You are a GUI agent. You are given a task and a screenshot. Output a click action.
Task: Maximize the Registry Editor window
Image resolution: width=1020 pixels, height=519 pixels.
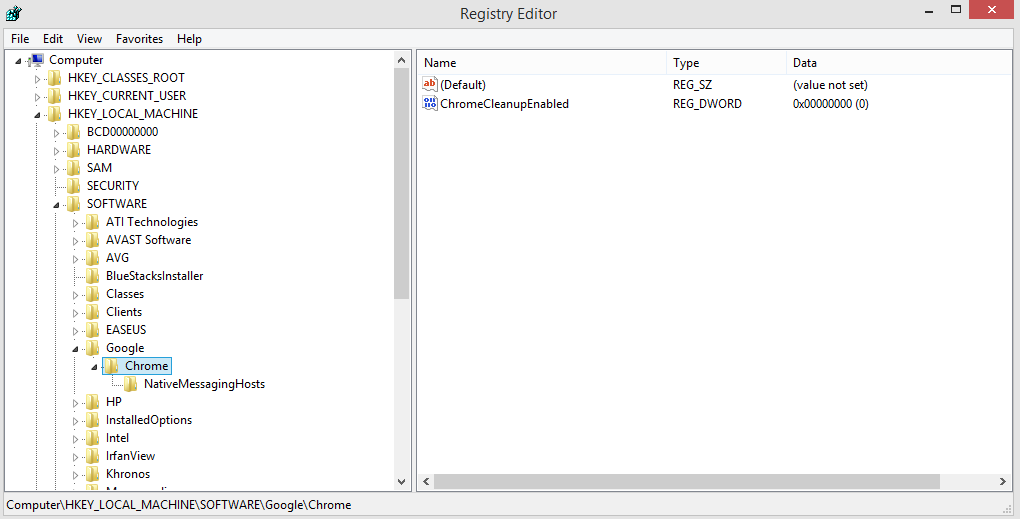956,9
